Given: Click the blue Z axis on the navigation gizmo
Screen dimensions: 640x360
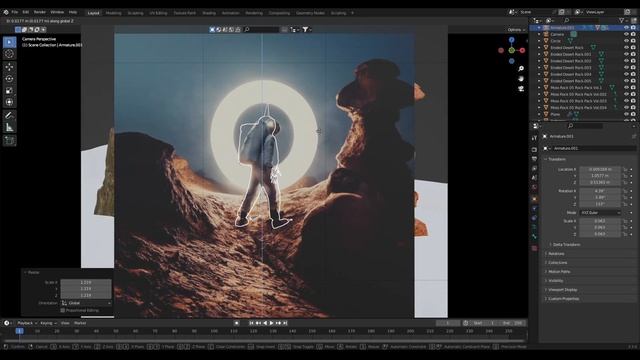Looking at the screenshot, I should pyautogui.click(x=511, y=40).
